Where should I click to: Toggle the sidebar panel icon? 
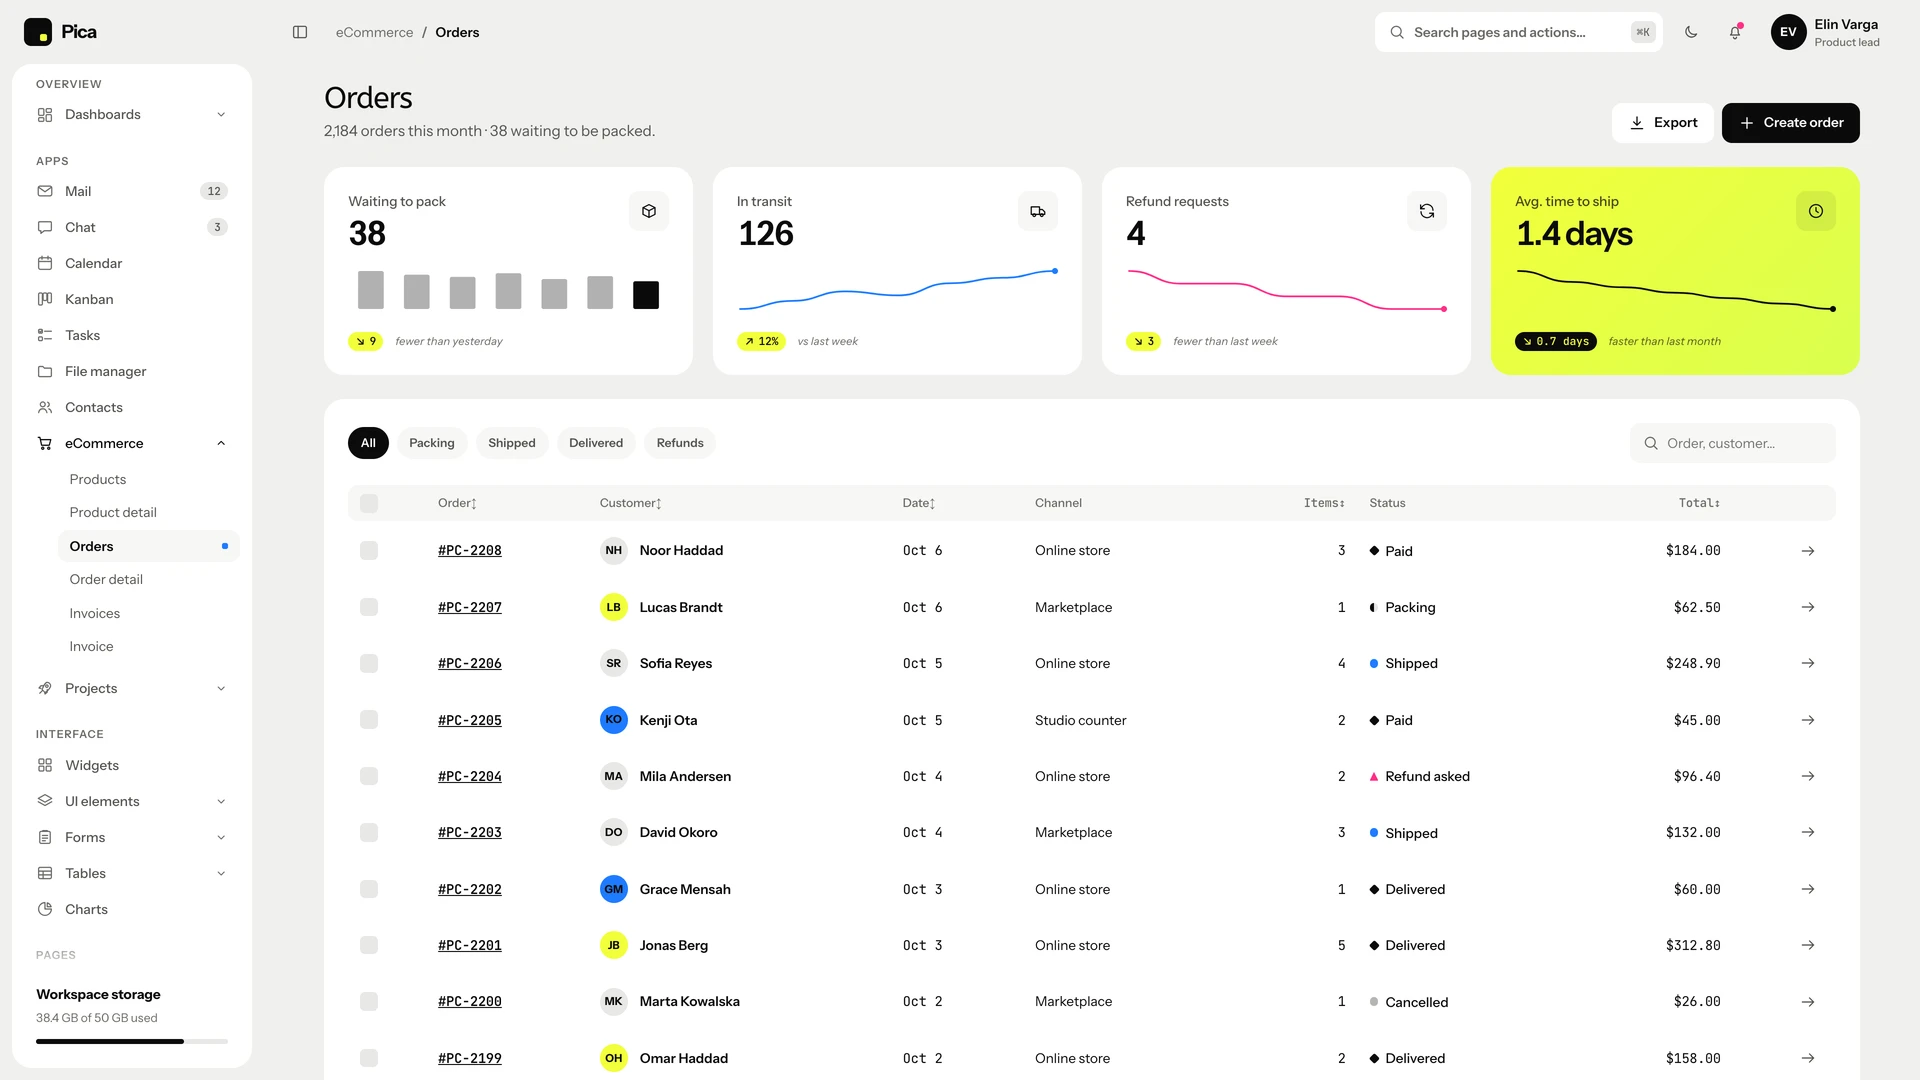coord(300,32)
